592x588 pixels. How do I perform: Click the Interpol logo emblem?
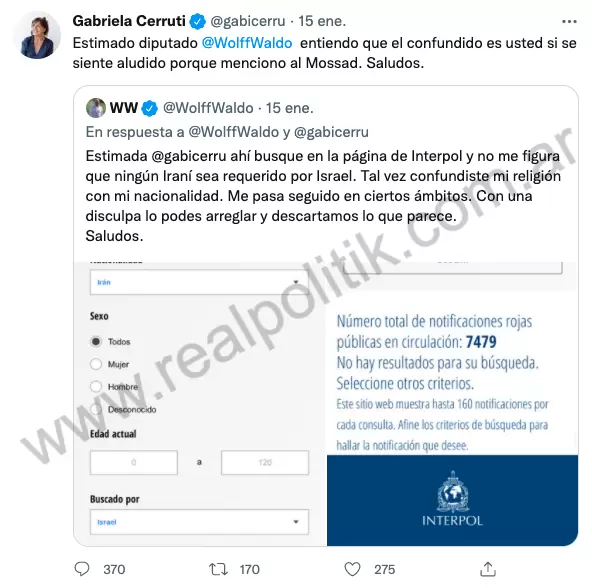(452, 491)
